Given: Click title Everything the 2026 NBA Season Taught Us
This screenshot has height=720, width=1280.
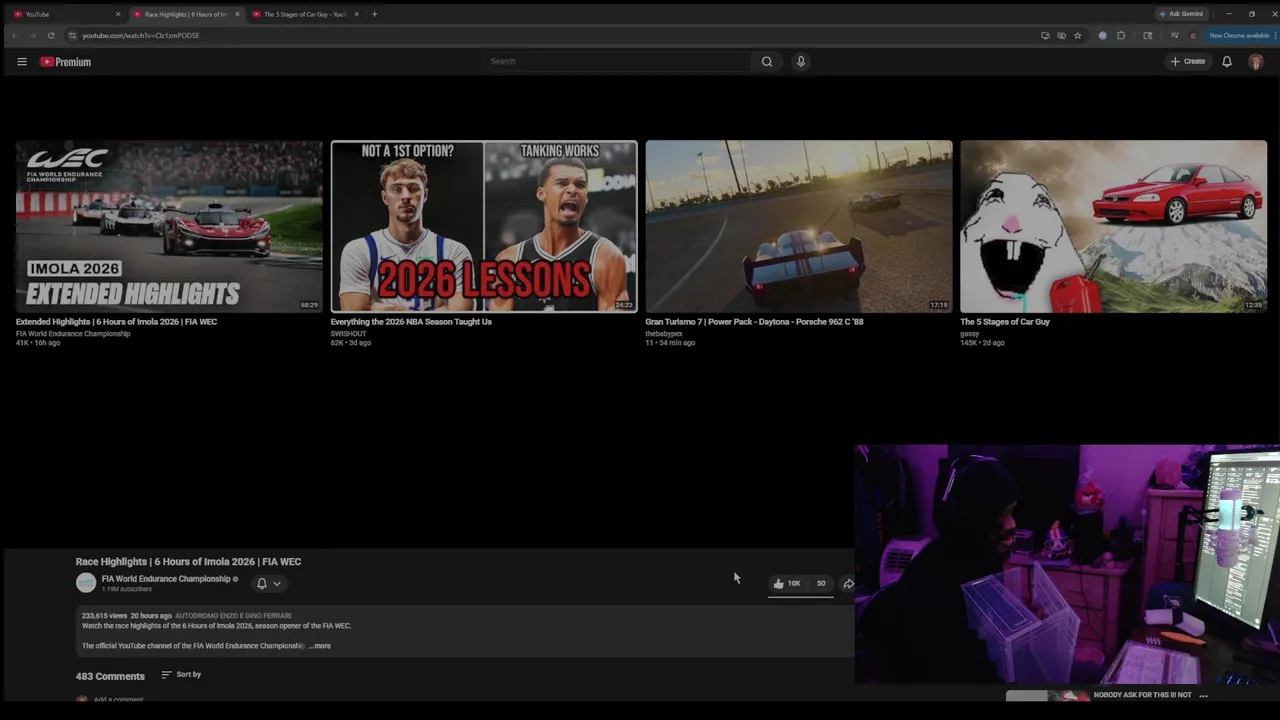Looking at the screenshot, I should (411, 322).
